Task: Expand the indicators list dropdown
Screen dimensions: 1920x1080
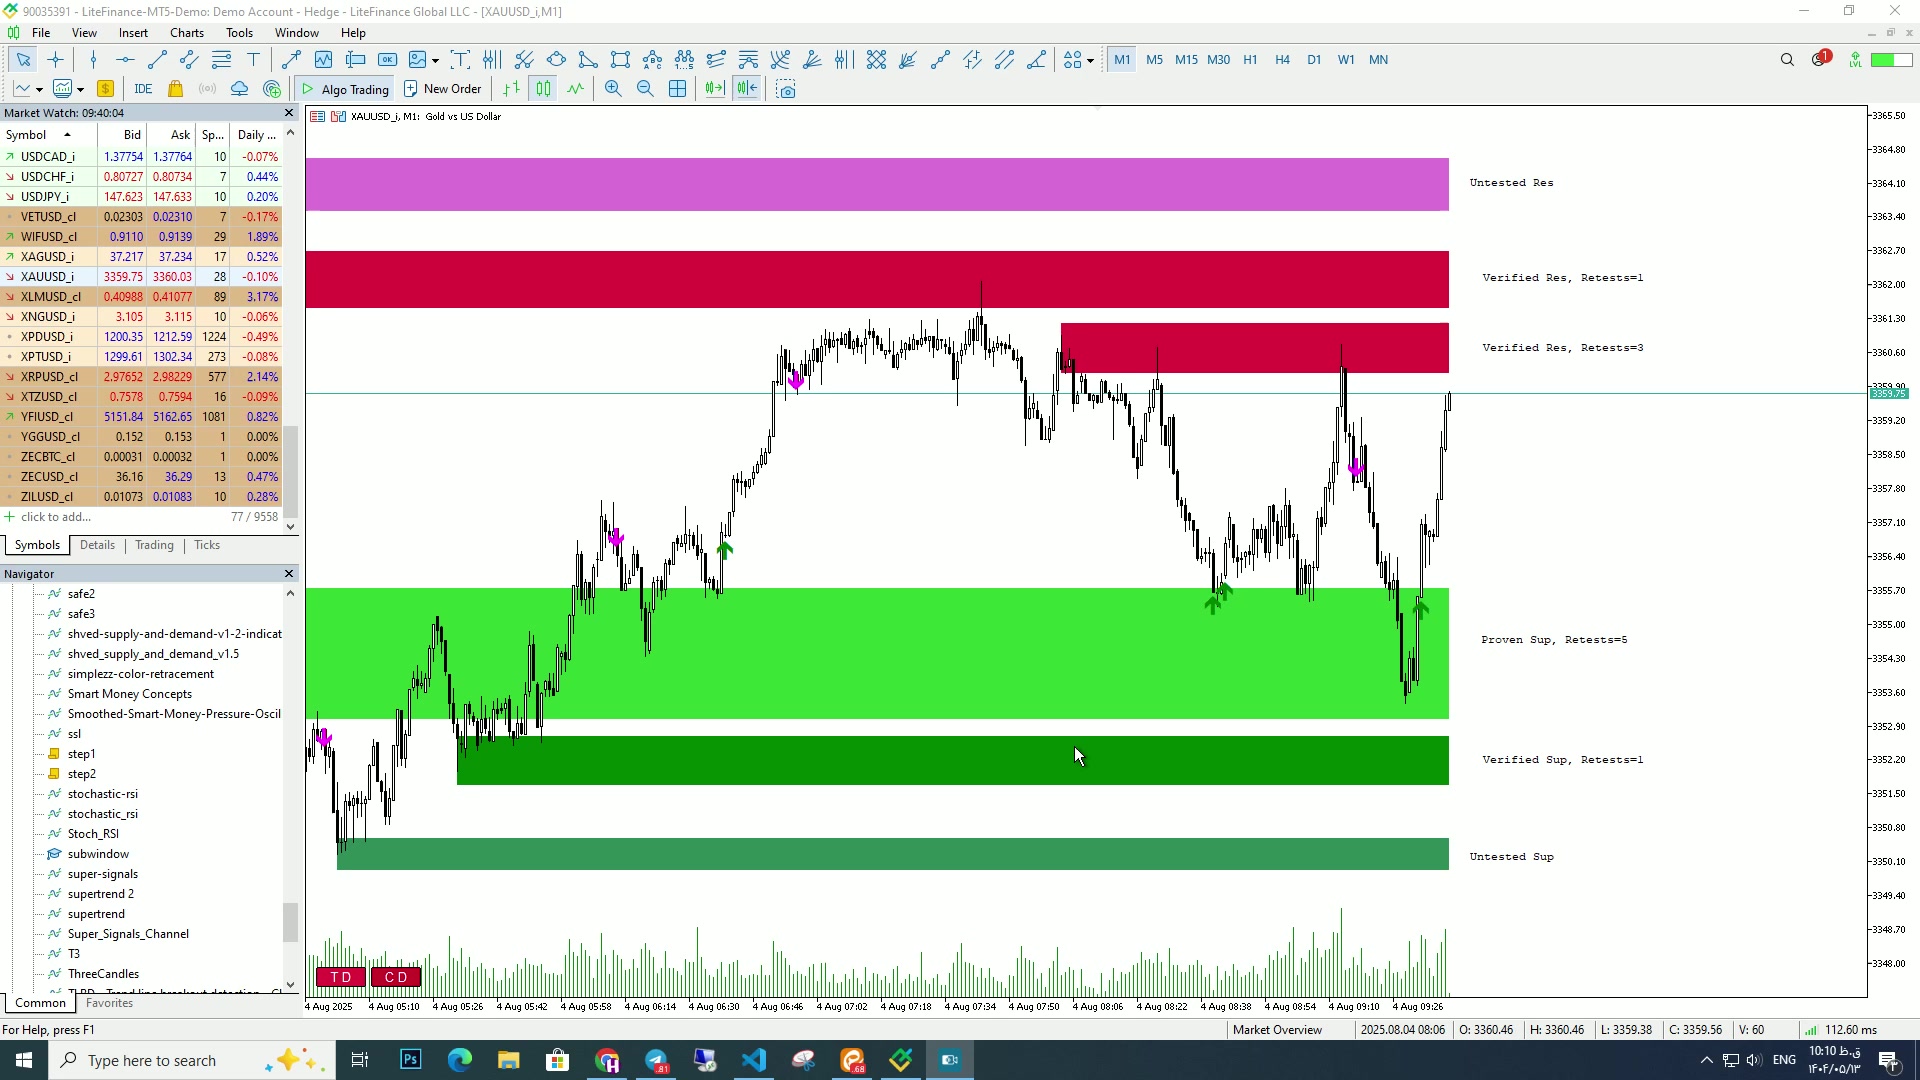Action: tap(80, 90)
